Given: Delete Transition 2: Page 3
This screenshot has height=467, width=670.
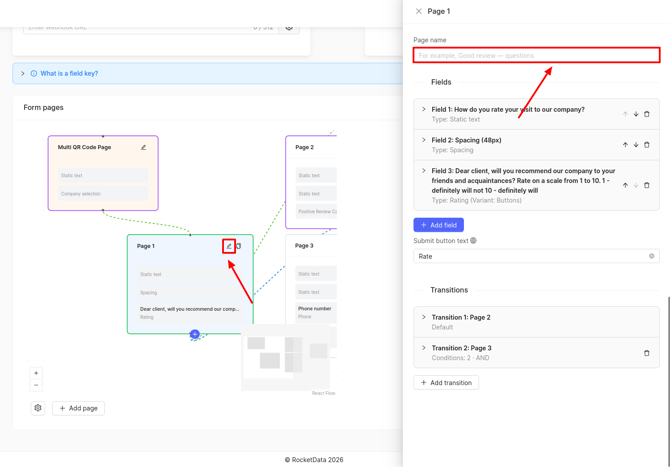Looking at the screenshot, I should click(646, 353).
